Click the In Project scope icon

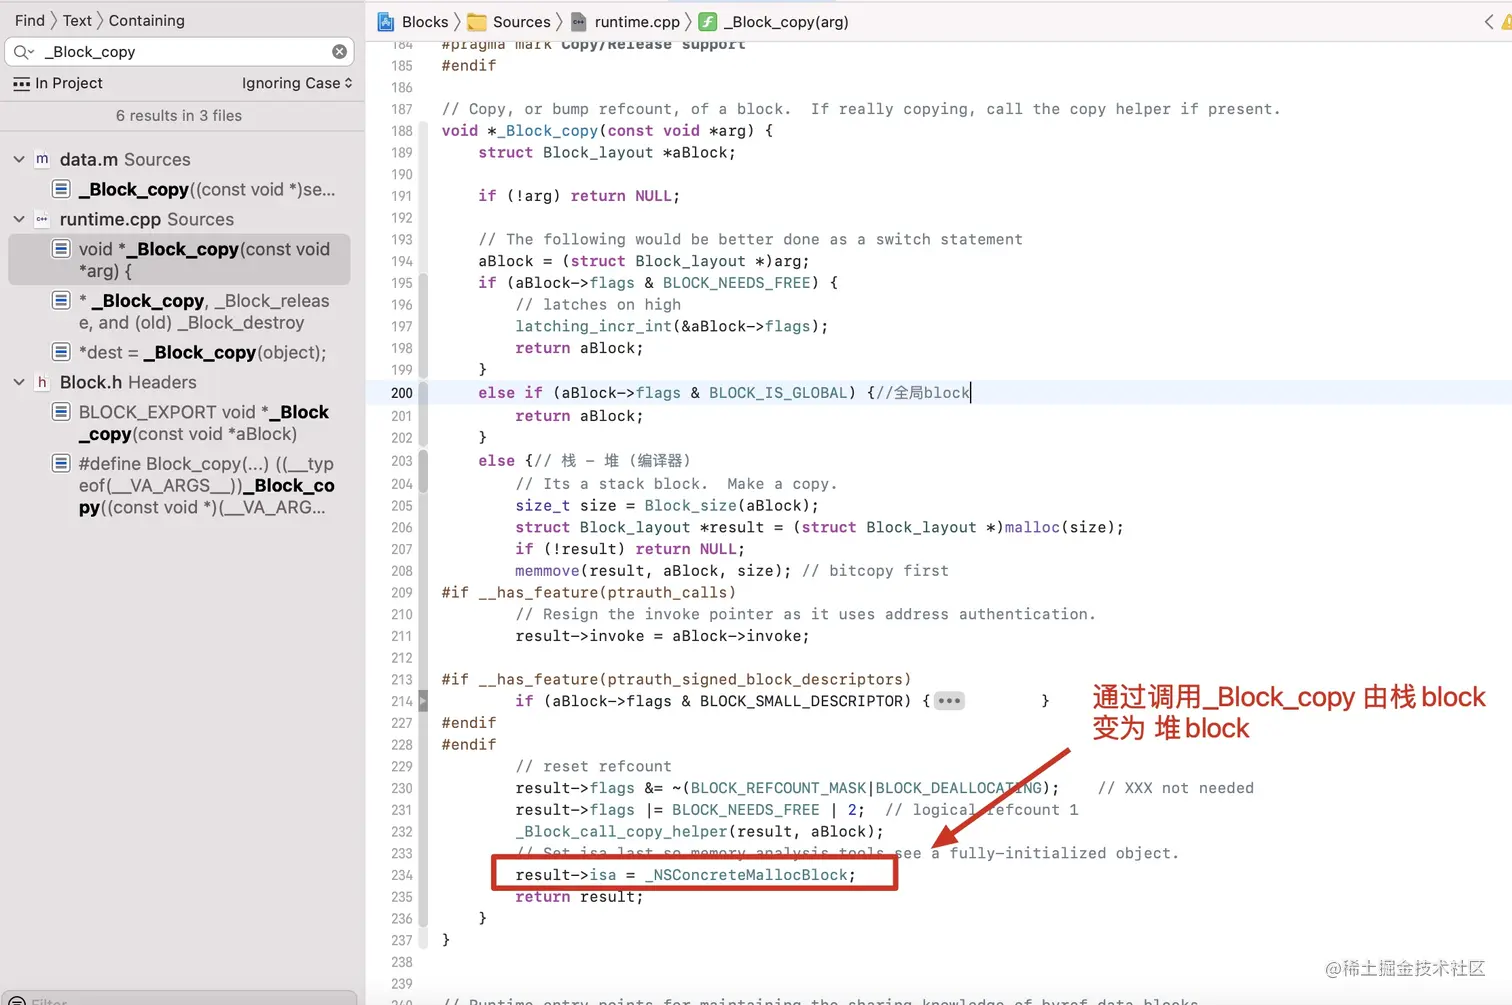pyautogui.click(x=21, y=83)
